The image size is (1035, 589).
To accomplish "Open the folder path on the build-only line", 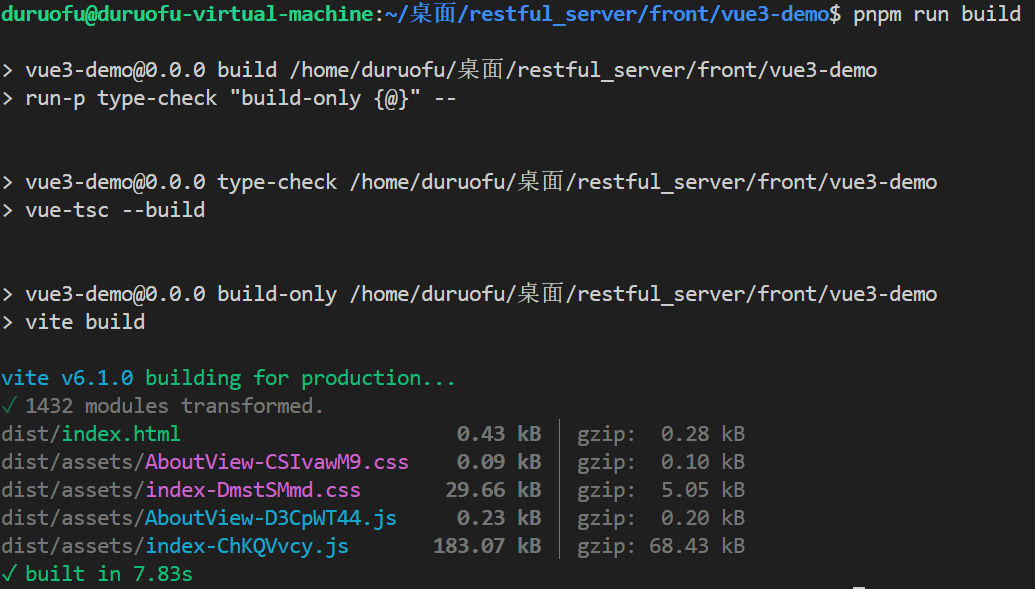I will point(643,294).
